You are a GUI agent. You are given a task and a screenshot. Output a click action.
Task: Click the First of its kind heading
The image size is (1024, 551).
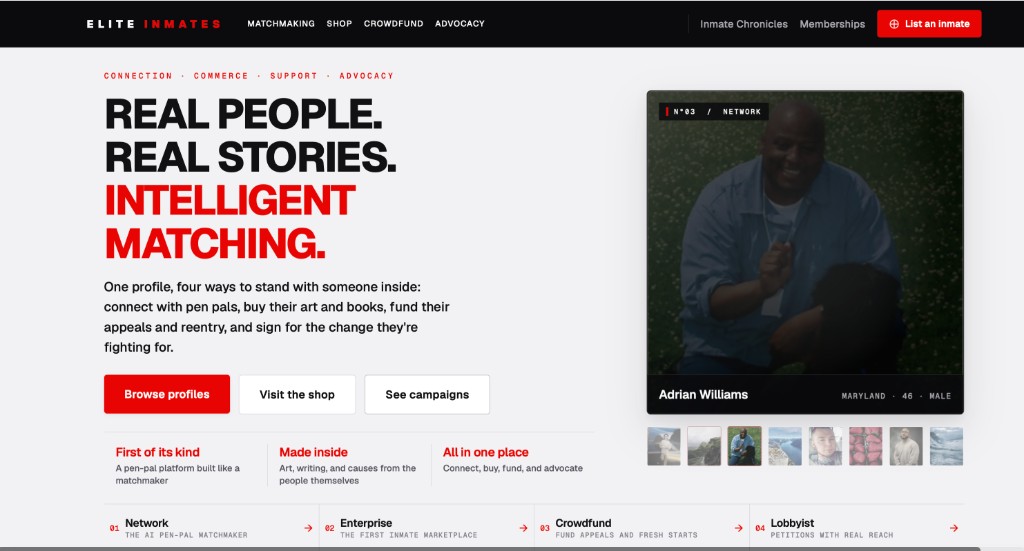pyautogui.click(x=157, y=452)
